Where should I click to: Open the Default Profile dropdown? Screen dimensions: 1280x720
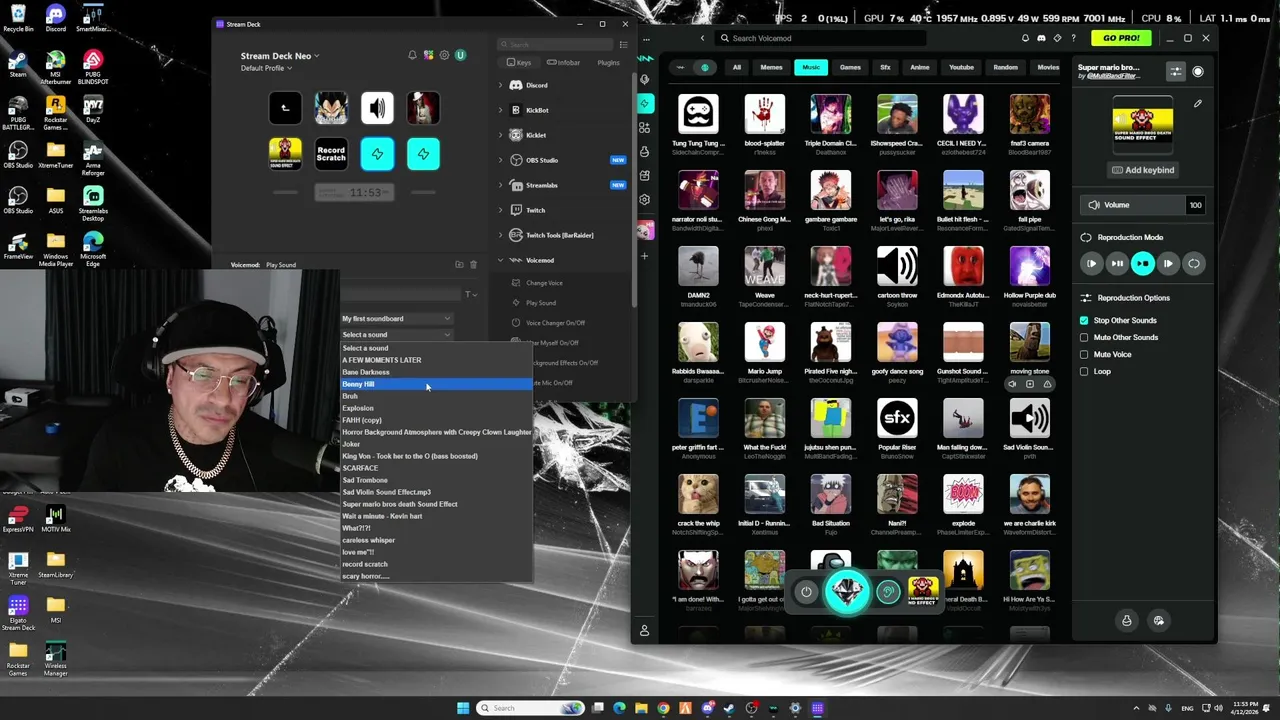click(x=267, y=68)
